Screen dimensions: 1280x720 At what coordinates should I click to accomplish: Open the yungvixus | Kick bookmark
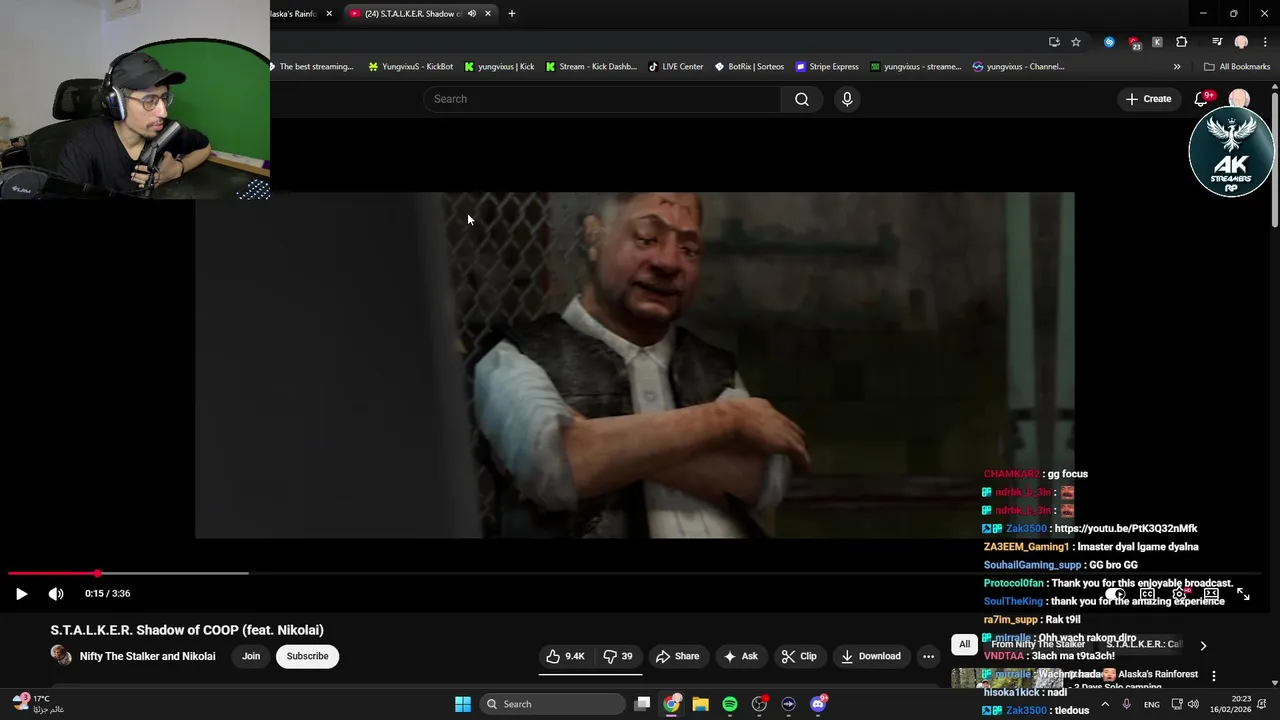point(499,67)
